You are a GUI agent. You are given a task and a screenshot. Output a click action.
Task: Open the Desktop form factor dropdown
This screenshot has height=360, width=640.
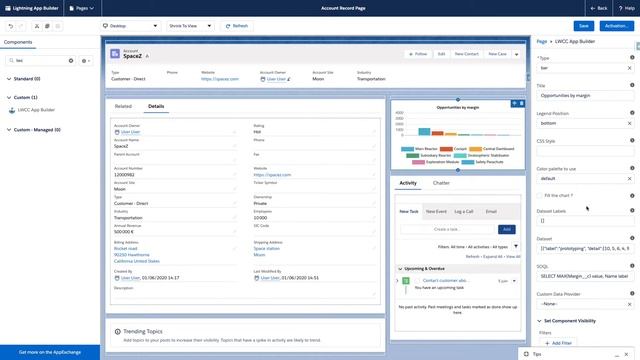tap(130, 26)
